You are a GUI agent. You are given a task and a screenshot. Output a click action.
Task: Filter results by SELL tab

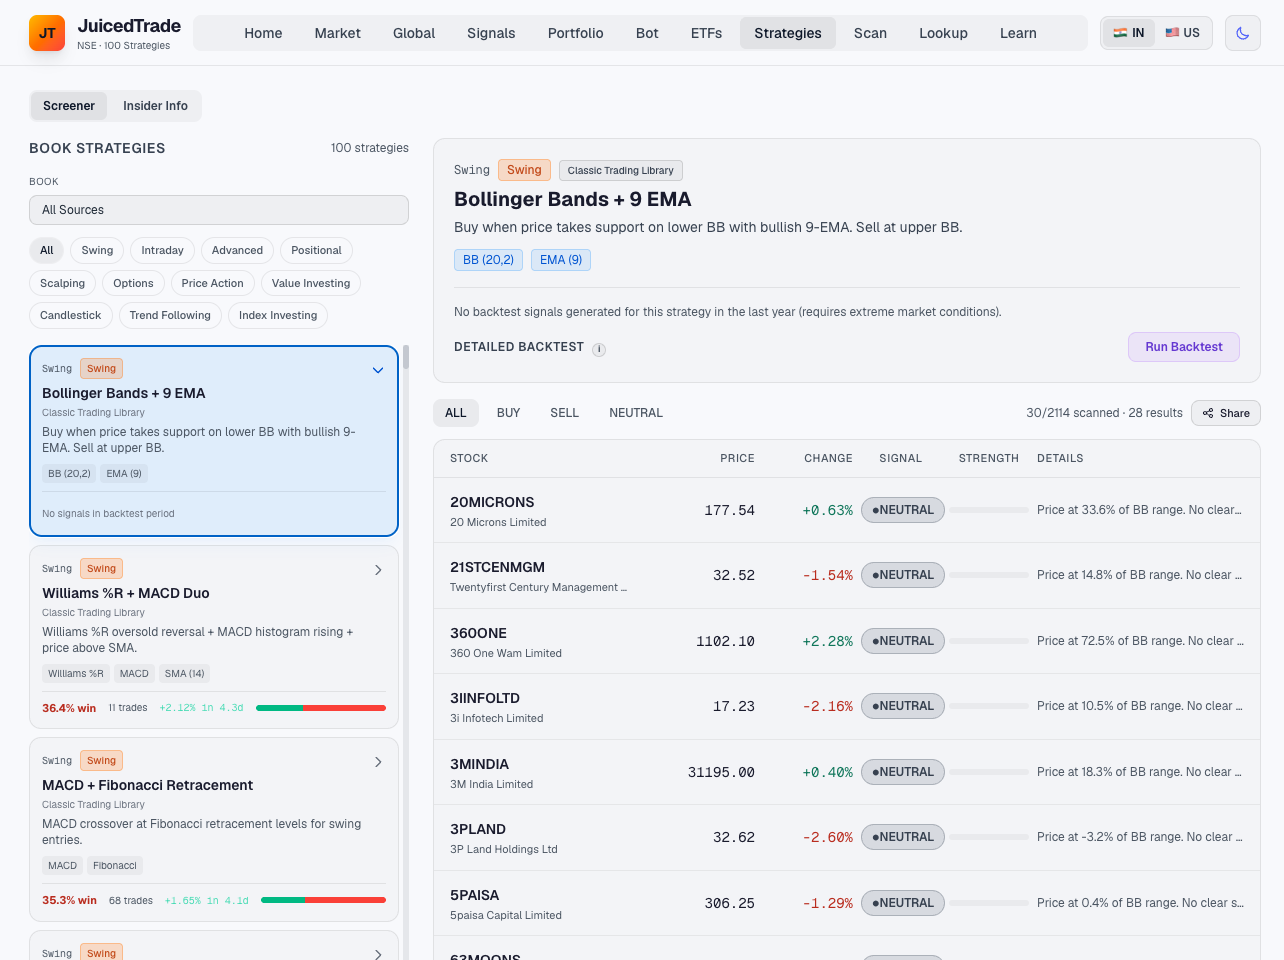564,413
